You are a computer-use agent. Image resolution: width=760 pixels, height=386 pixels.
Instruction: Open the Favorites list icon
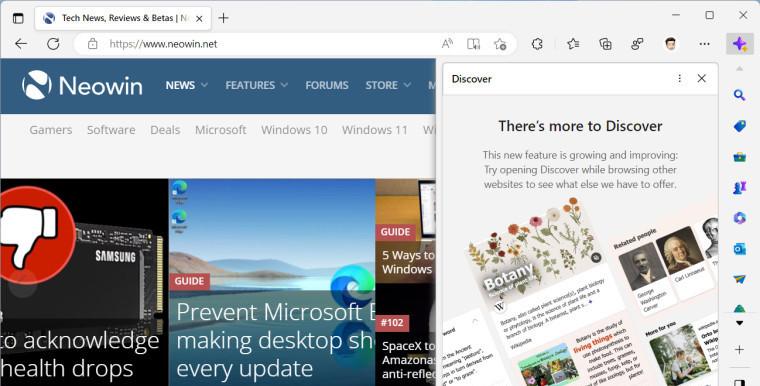click(573, 44)
